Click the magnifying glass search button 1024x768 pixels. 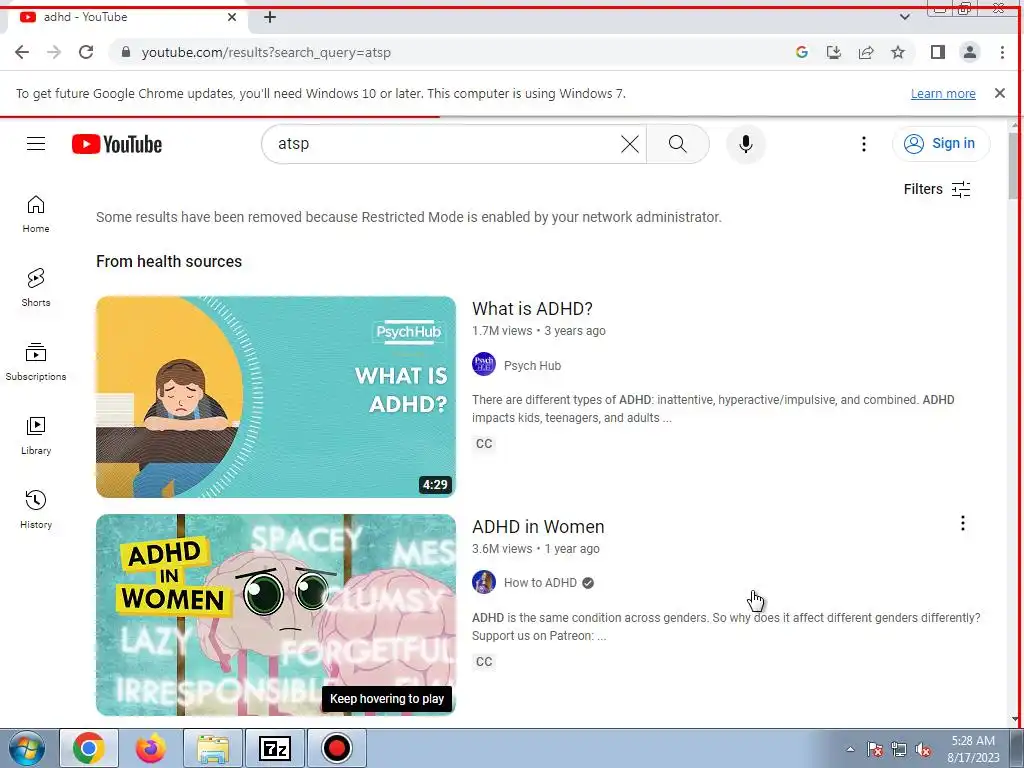pyautogui.click(x=678, y=144)
